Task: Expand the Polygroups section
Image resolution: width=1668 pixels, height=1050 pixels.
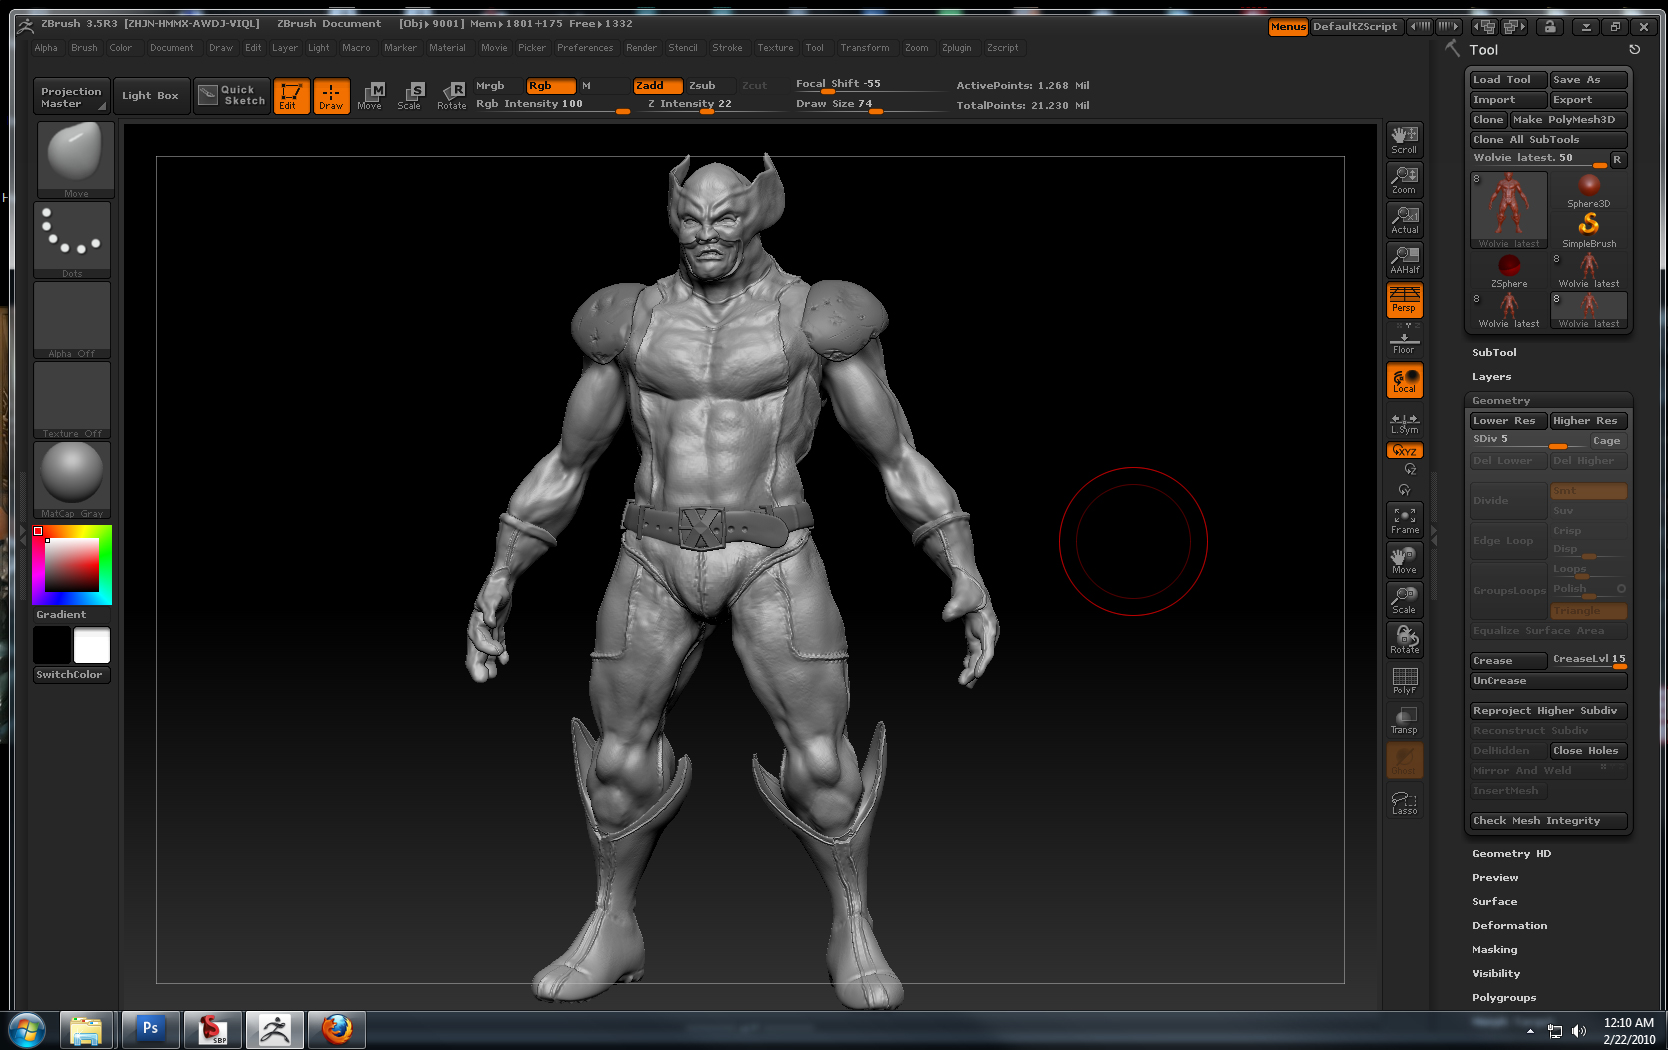Action: [x=1504, y=998]
